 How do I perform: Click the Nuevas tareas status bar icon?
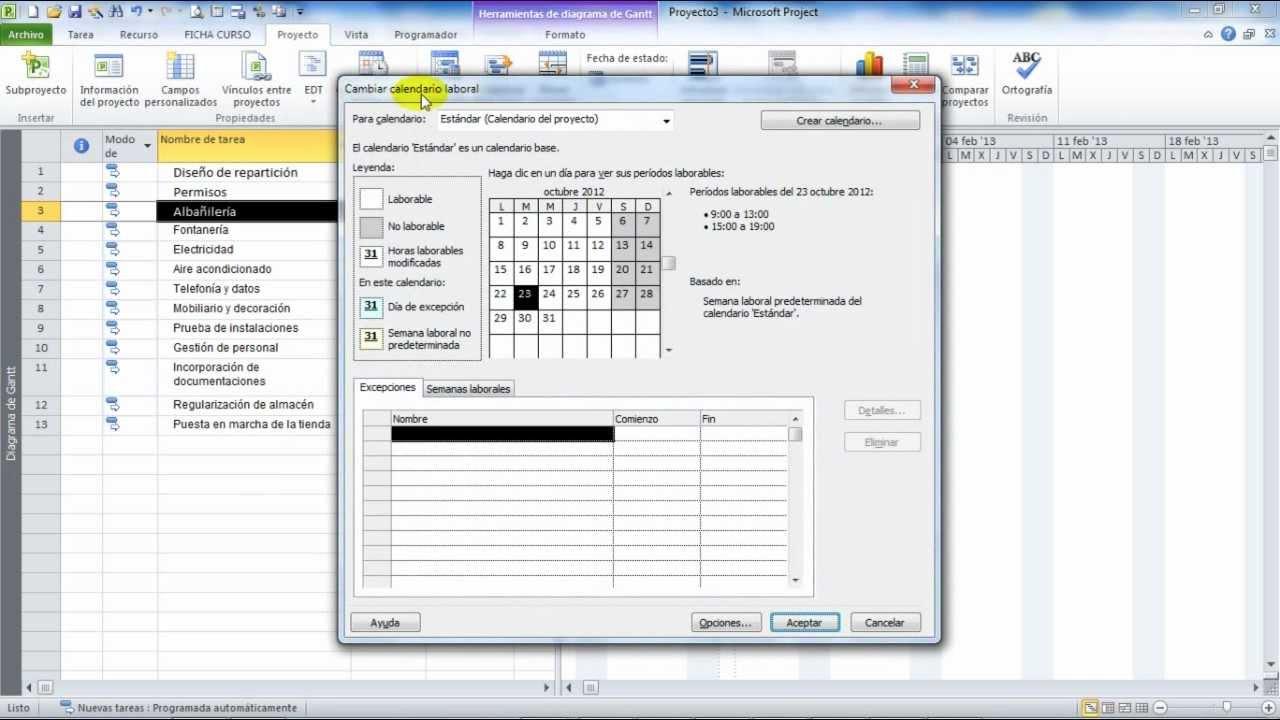click(x=67, y=707)
